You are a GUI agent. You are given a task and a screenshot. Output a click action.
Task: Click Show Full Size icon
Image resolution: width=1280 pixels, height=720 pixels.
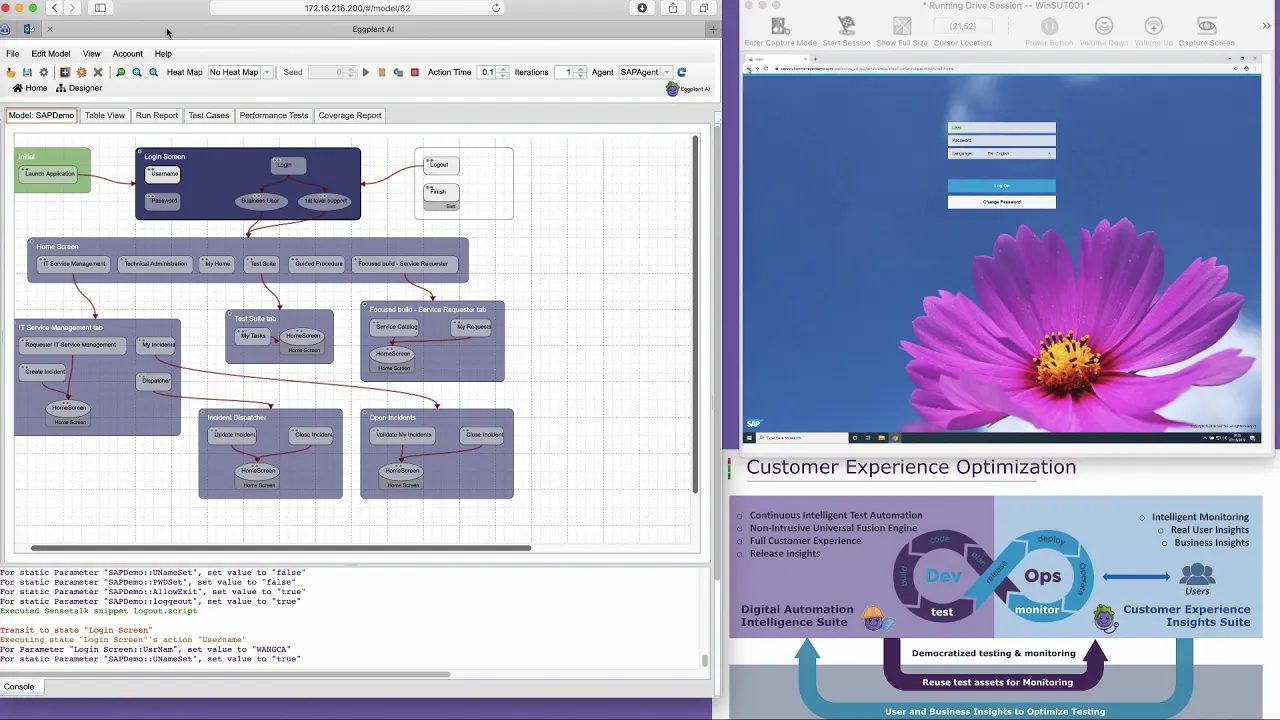click(903, 27)
